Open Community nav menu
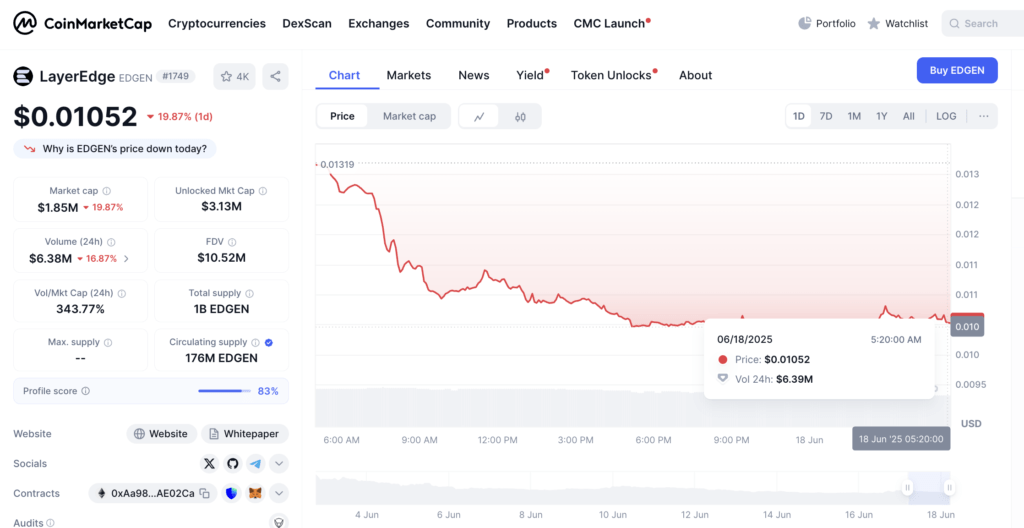 click(x=458, y=24)
